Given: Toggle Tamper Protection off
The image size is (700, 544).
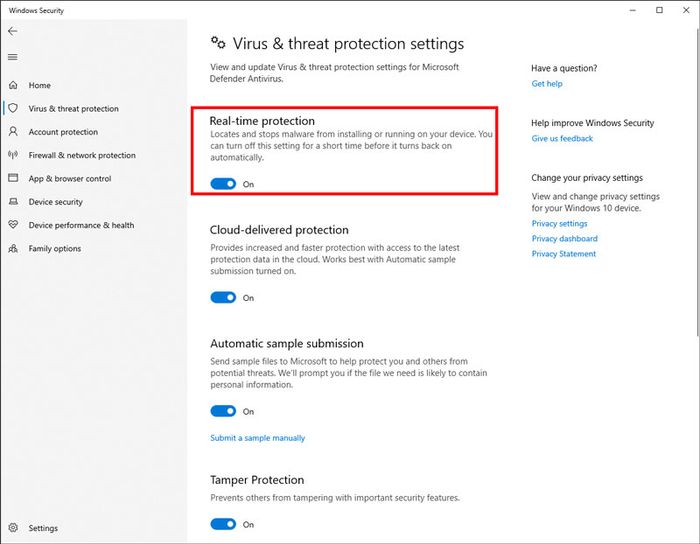Looking at the screenshot, I should pyautogui.click(x=223, y=524).
